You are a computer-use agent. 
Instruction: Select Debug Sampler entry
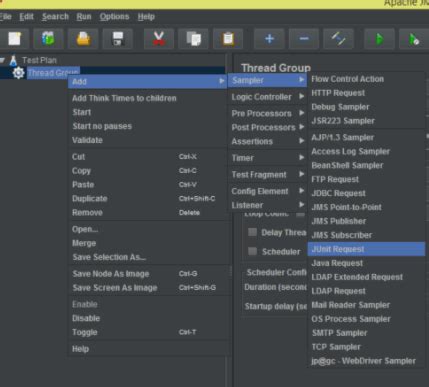[366, 107]
